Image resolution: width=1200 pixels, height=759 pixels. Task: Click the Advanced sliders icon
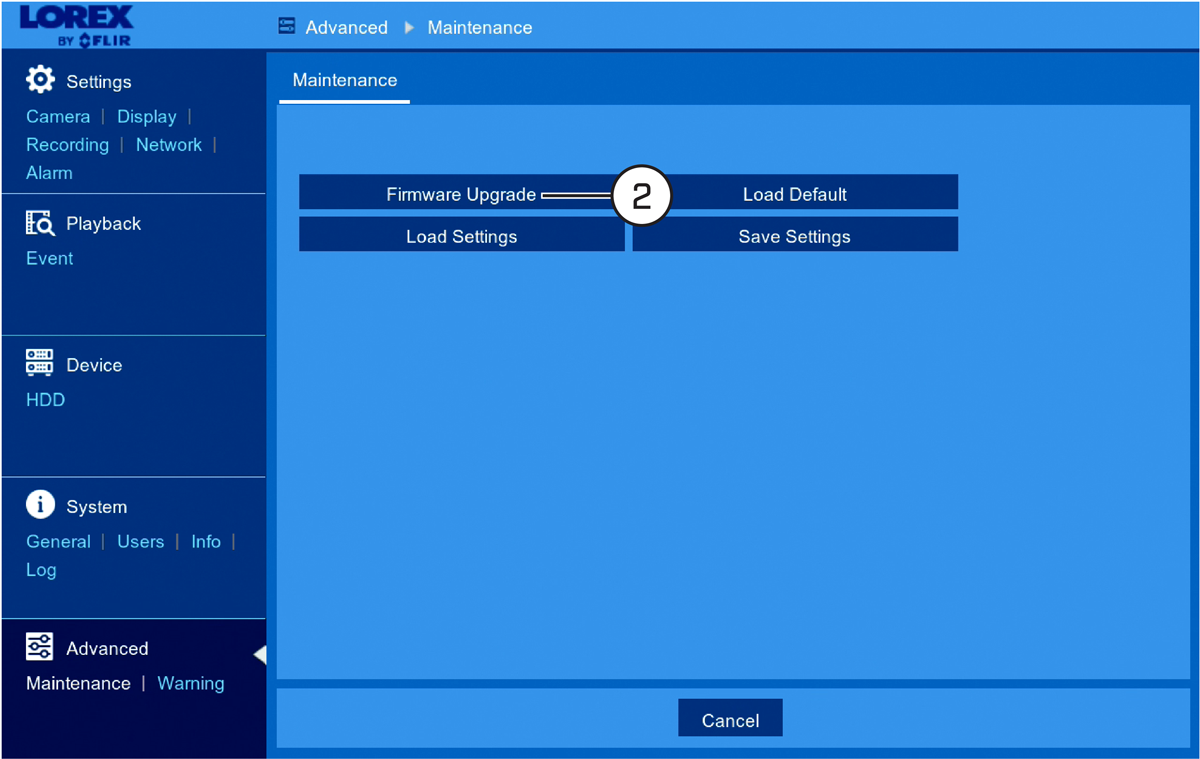point(40,647)
